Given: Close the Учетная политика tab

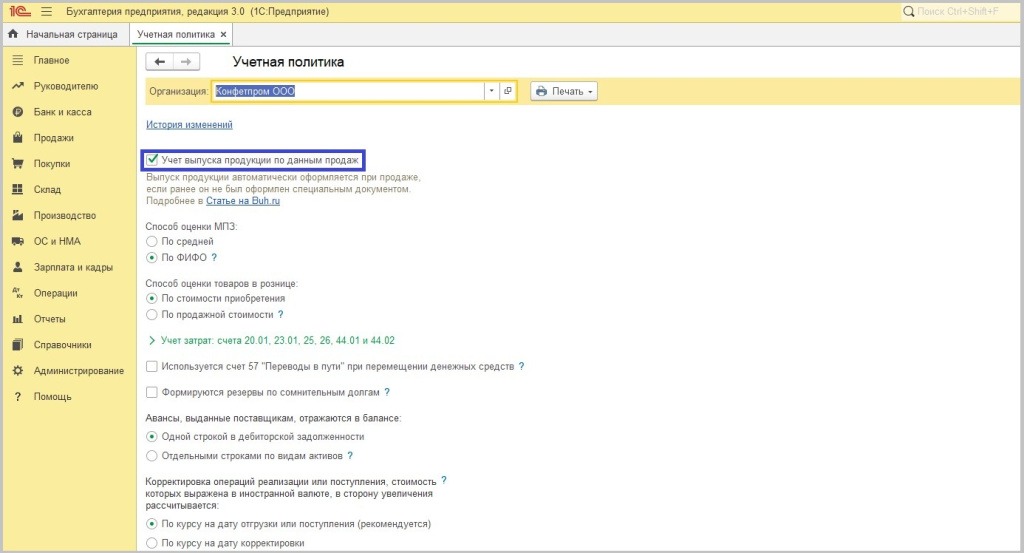Looking at the screenshot, I should tap(223, 34).
